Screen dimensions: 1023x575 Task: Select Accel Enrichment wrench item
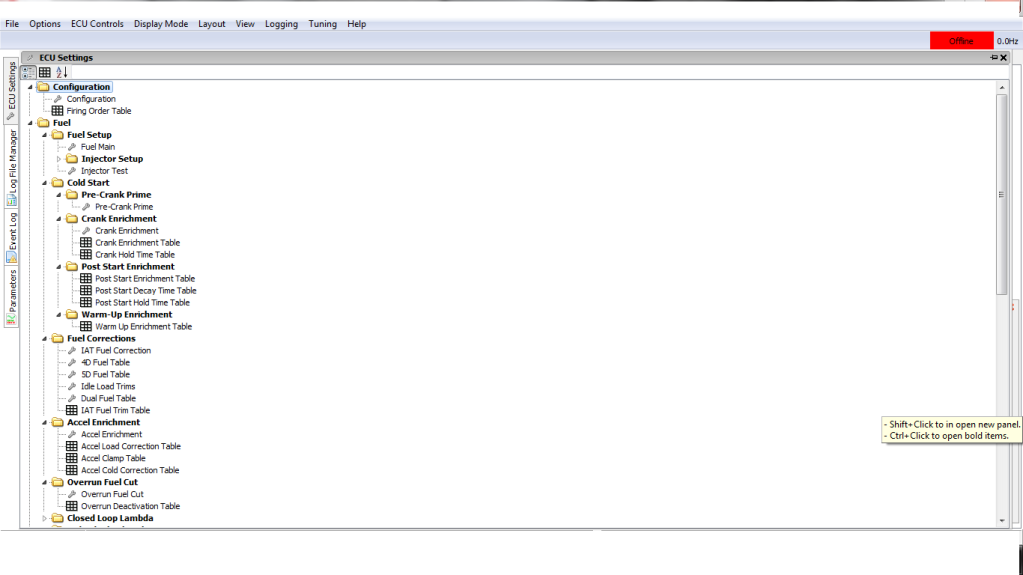(111, 434)
